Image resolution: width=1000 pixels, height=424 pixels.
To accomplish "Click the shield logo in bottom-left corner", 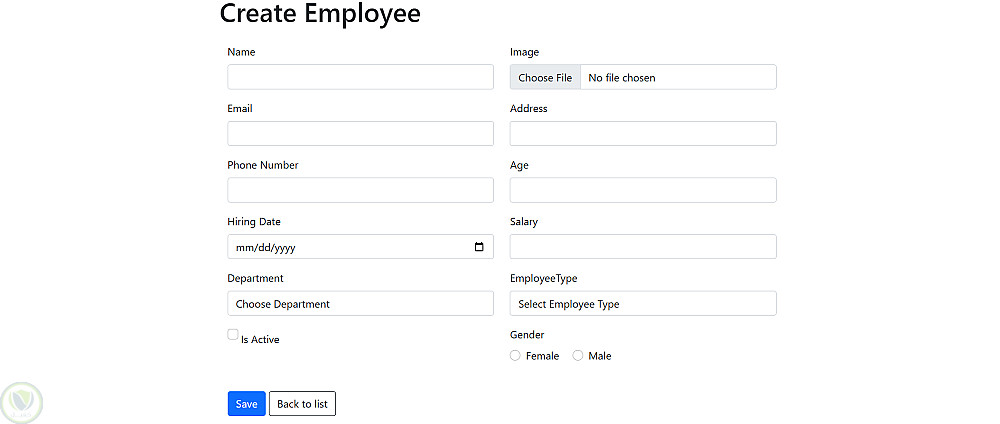I will 21,401.
